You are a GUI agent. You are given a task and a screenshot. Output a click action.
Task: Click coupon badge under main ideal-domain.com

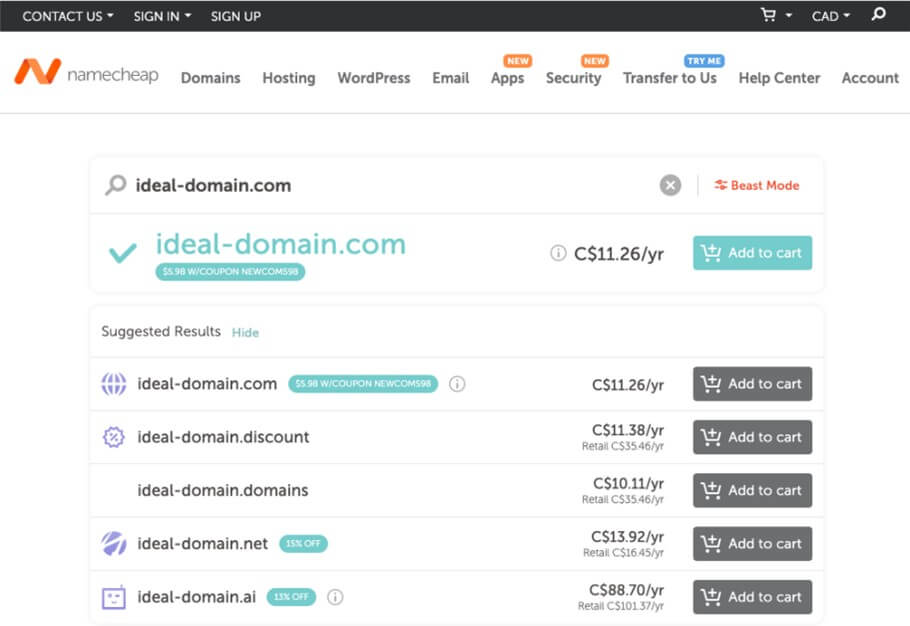pyautogui.click(x=230, y=272)
